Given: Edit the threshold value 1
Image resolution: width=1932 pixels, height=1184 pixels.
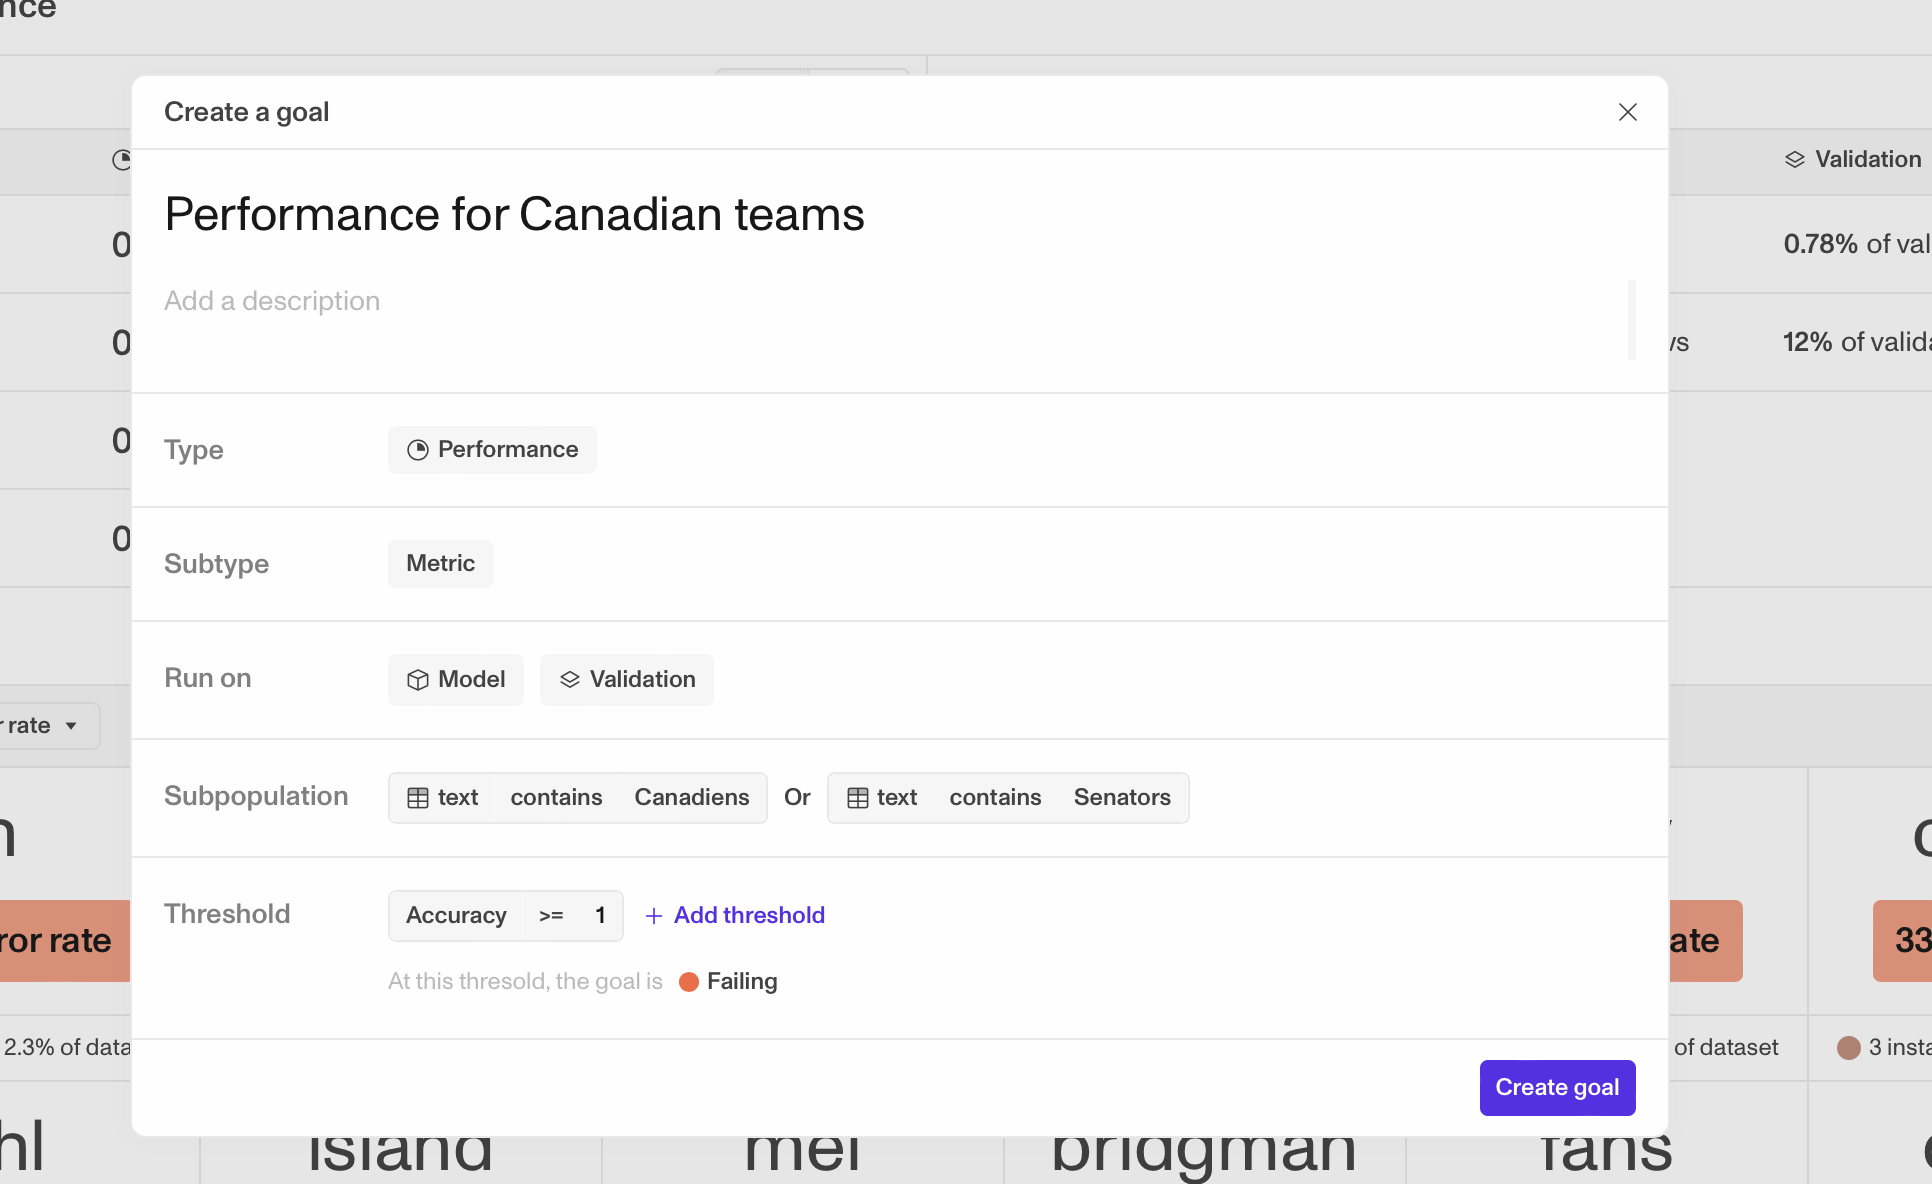Looking at the screenshot, I should click(x=600, y=916).
